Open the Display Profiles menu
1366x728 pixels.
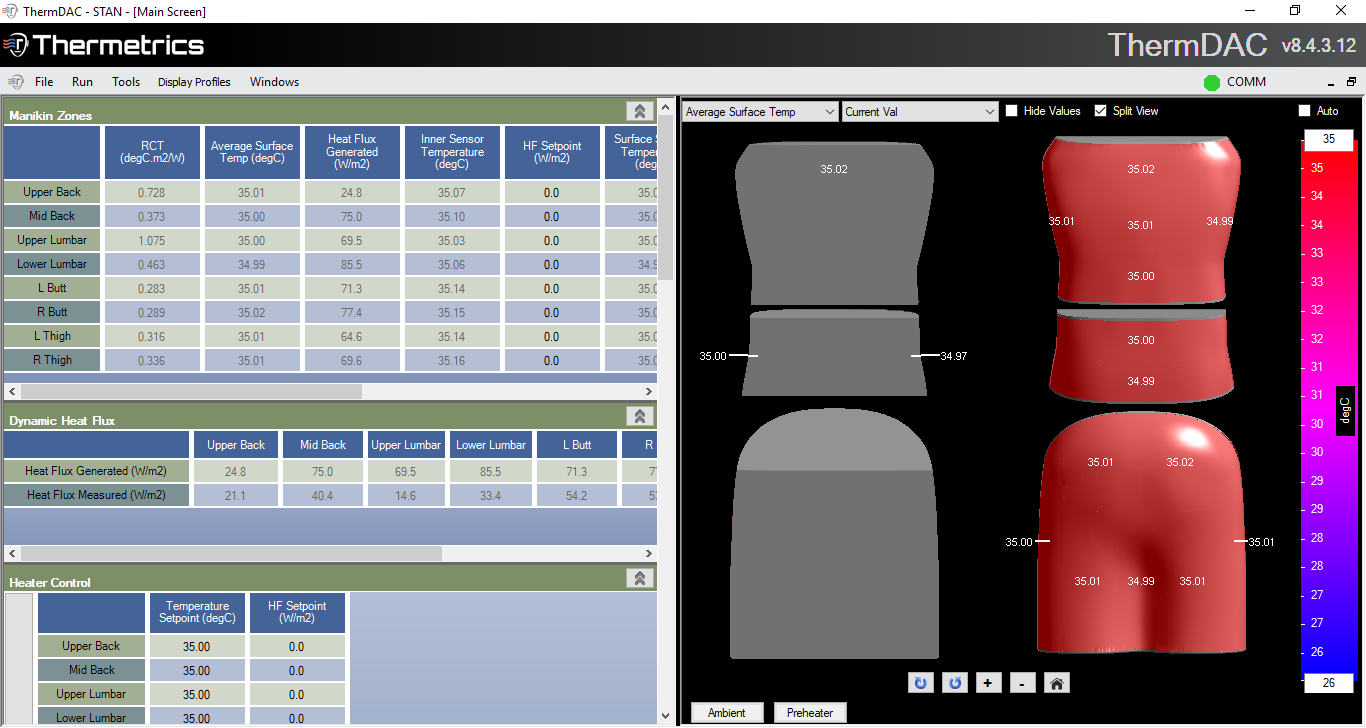point(194,82)
